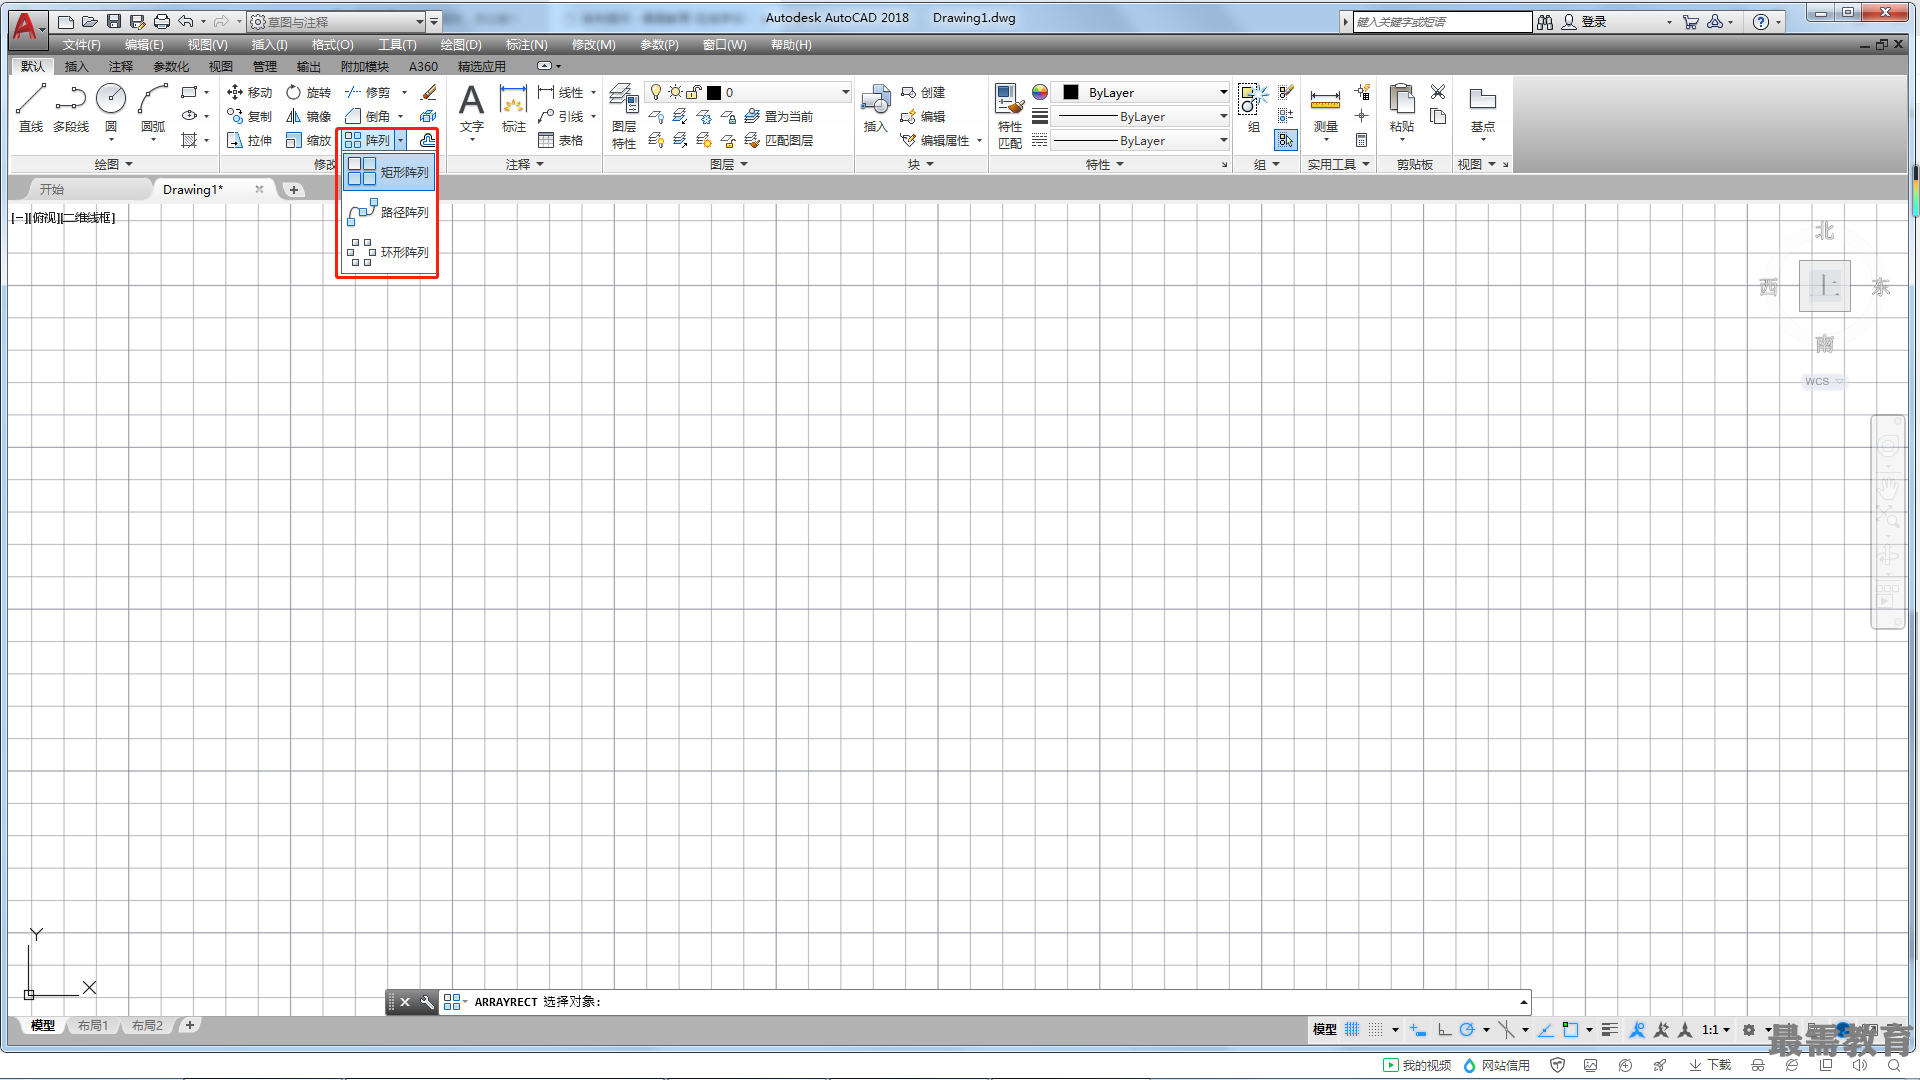Choose Rectangular Array (矩形阵列) option

coord(389,172)
